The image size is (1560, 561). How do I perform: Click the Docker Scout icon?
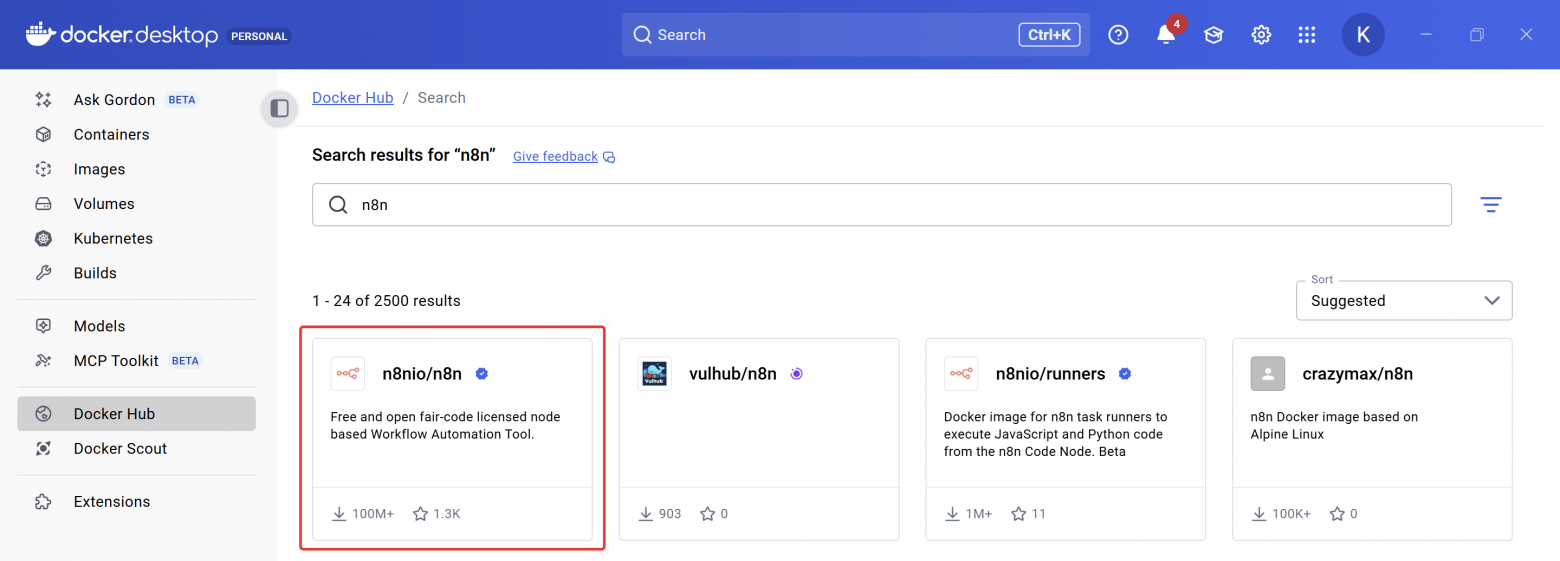click(43, 449)
